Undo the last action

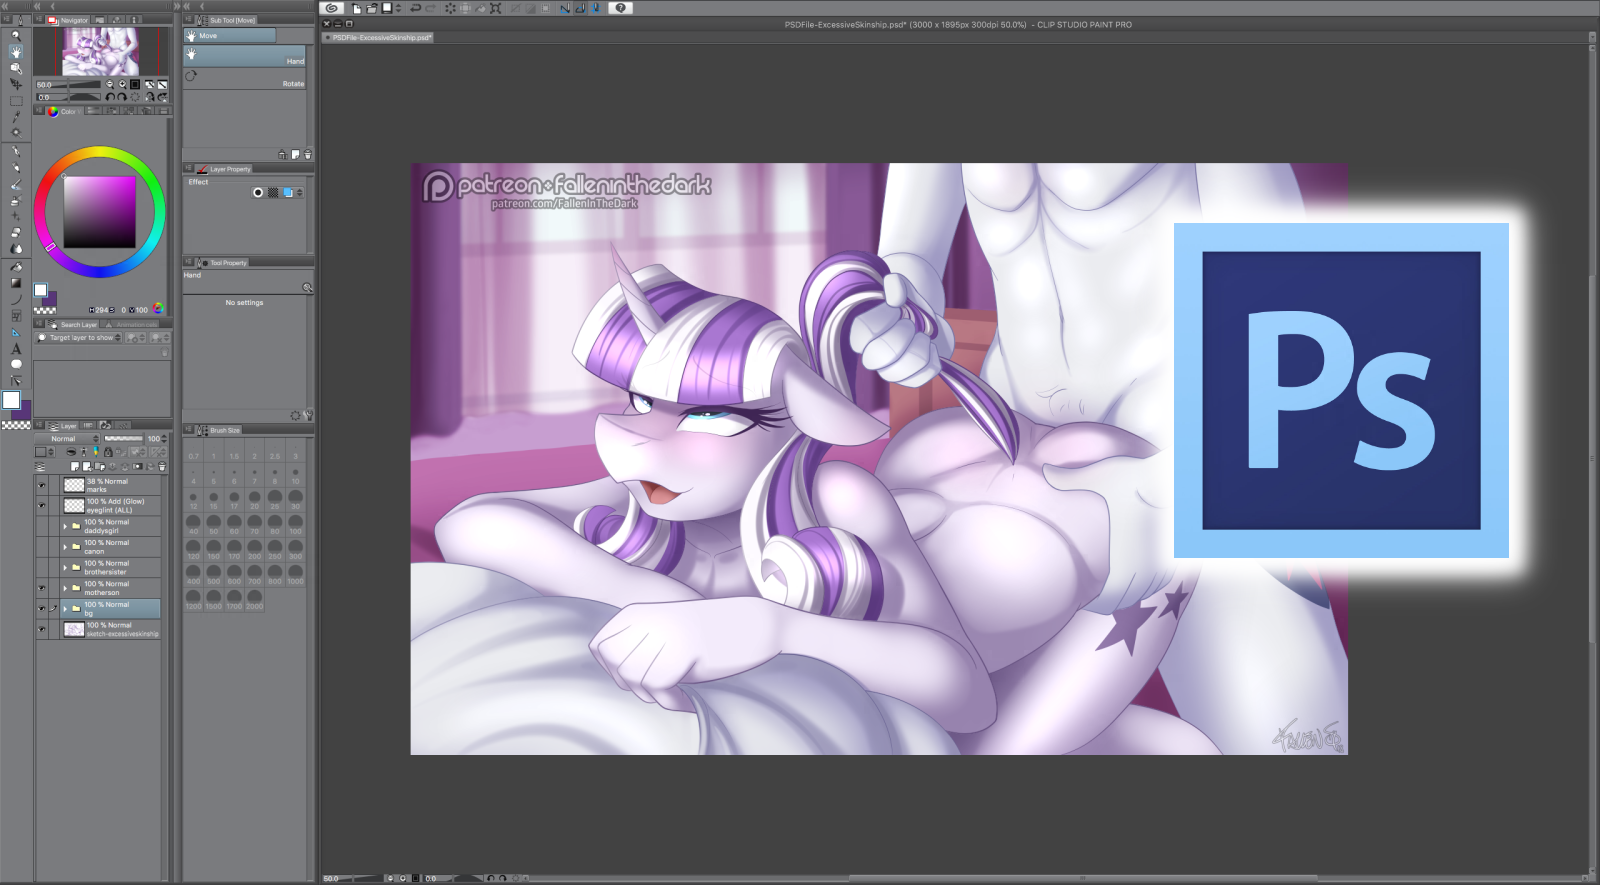pos(415,8)
